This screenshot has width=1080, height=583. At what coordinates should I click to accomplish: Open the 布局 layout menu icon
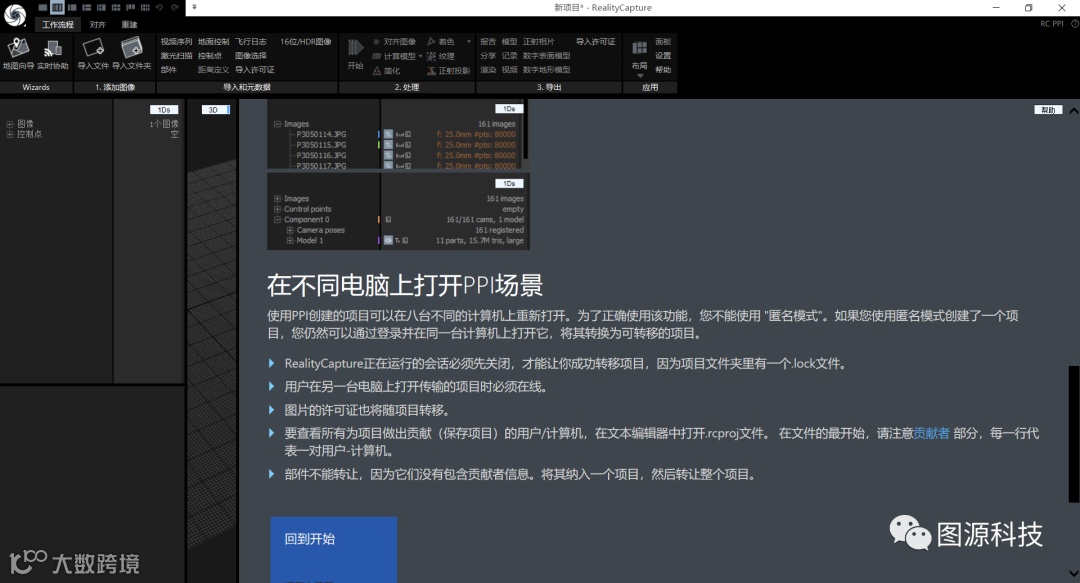coord(639,48)
